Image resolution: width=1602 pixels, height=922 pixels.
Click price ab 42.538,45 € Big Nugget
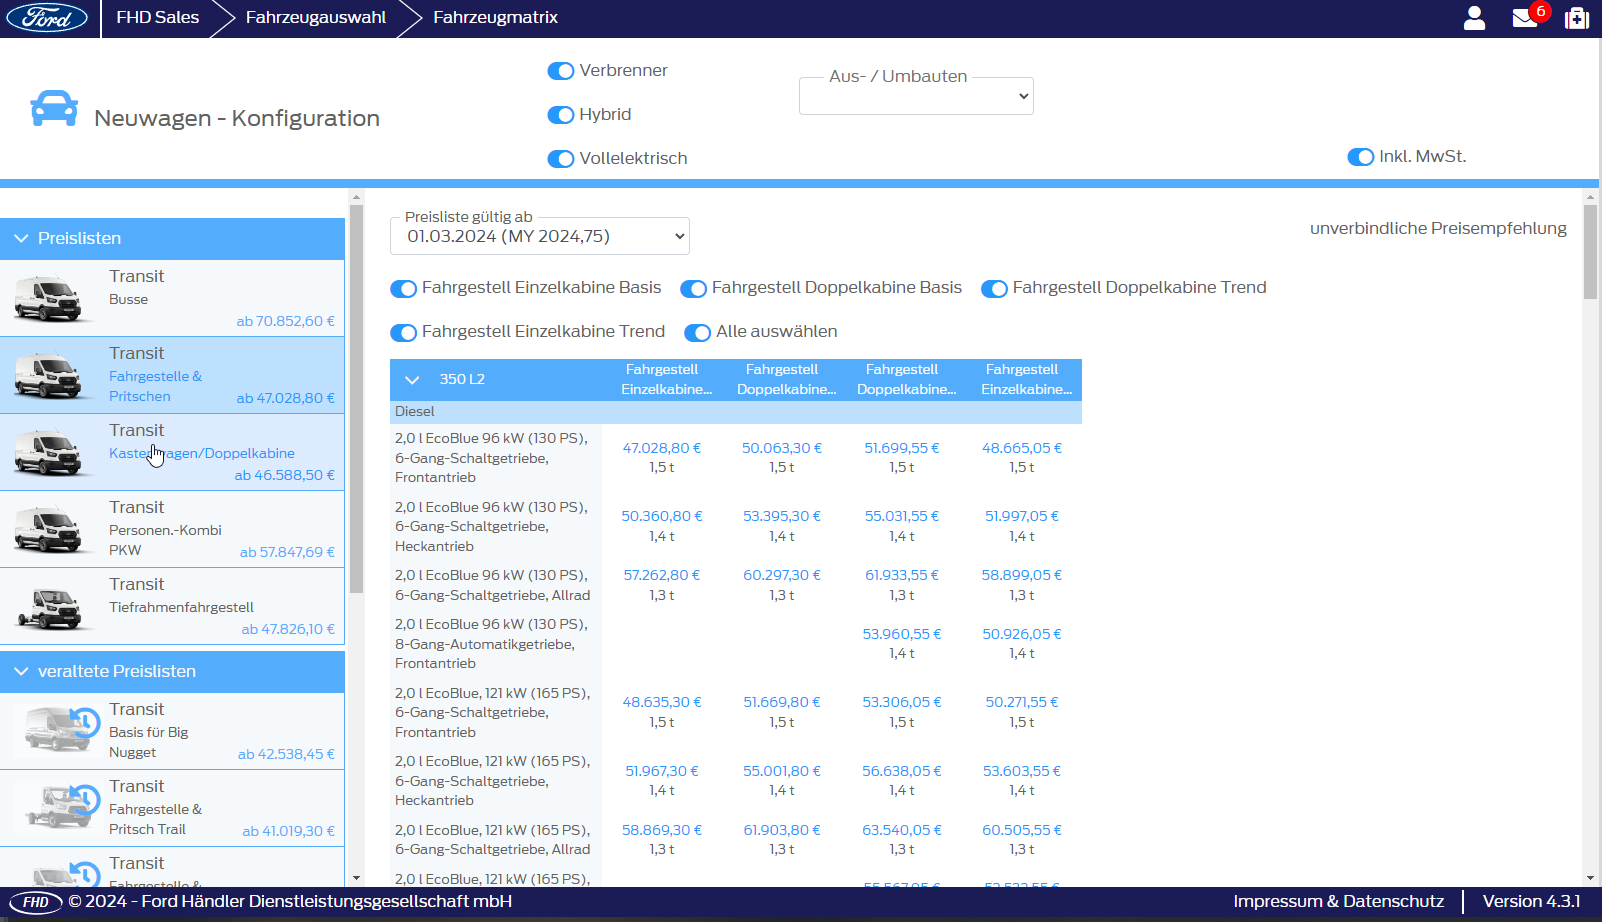(286, 754)
